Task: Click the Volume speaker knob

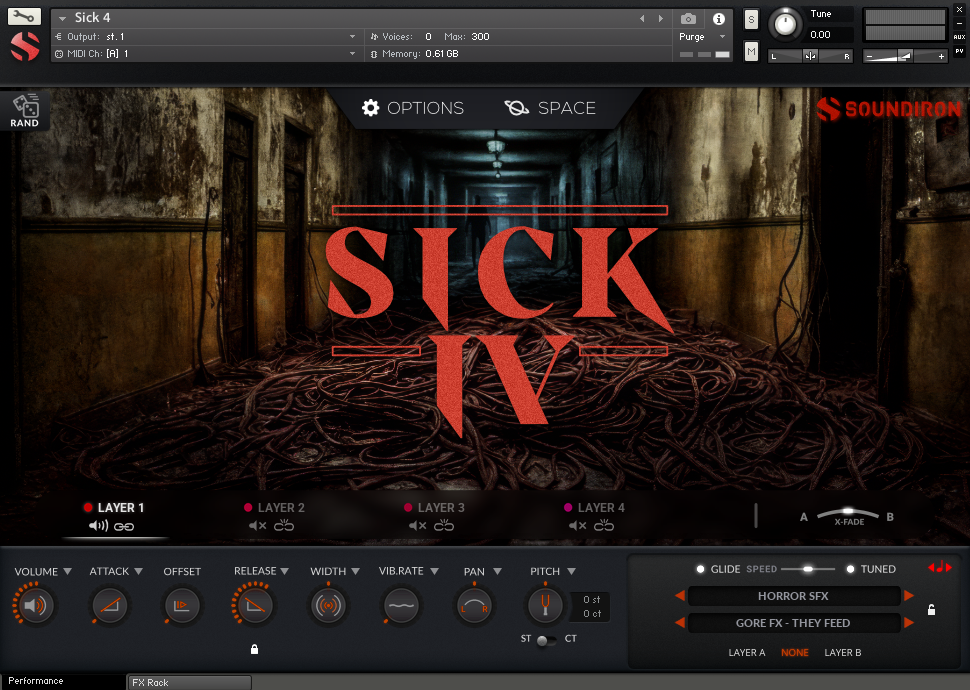Action: pos(35,605)
